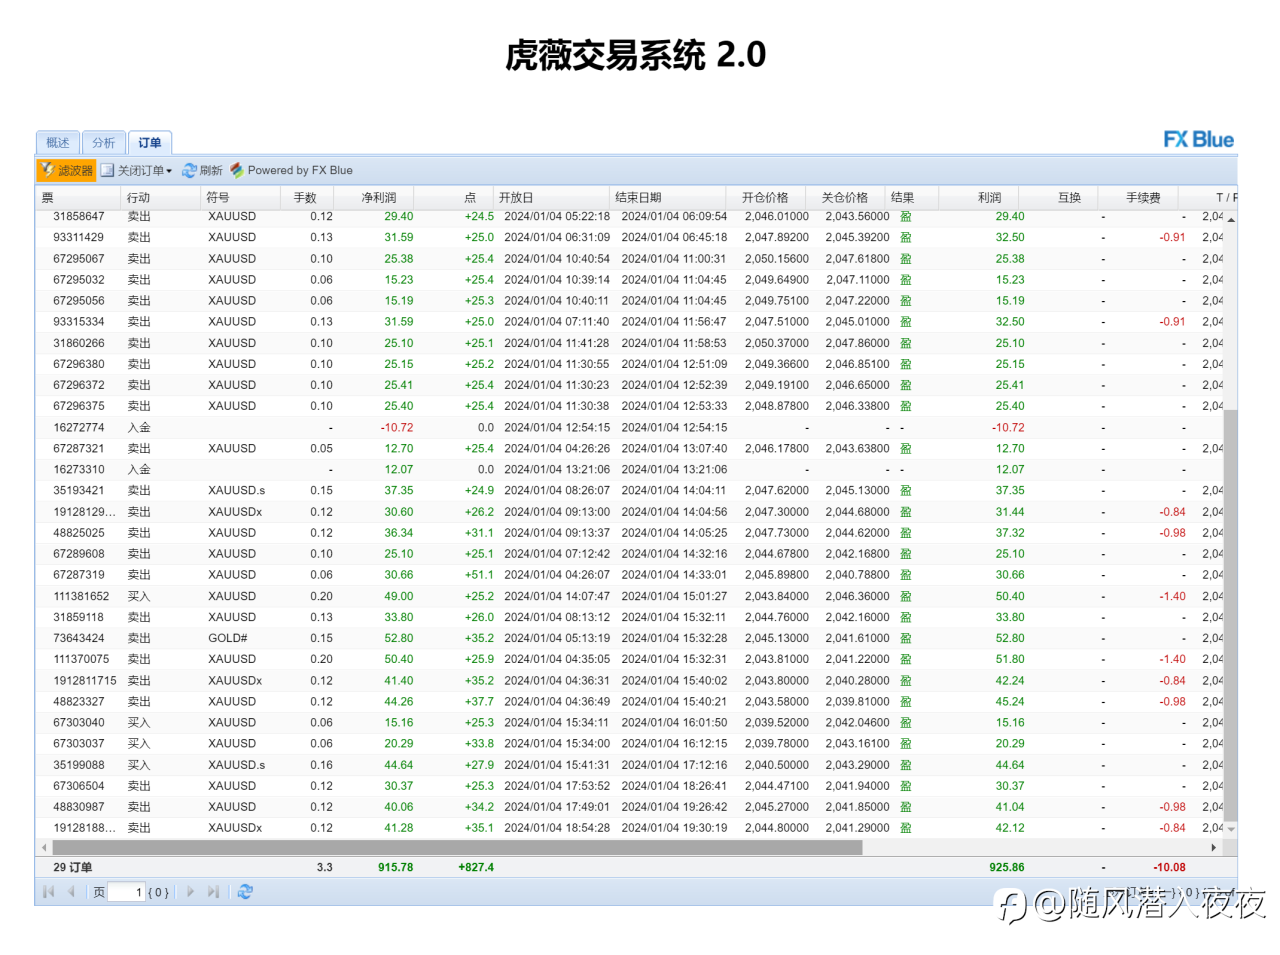
Task: Click the pager refresh icon at bottom
Action: (x=245, y=892)
